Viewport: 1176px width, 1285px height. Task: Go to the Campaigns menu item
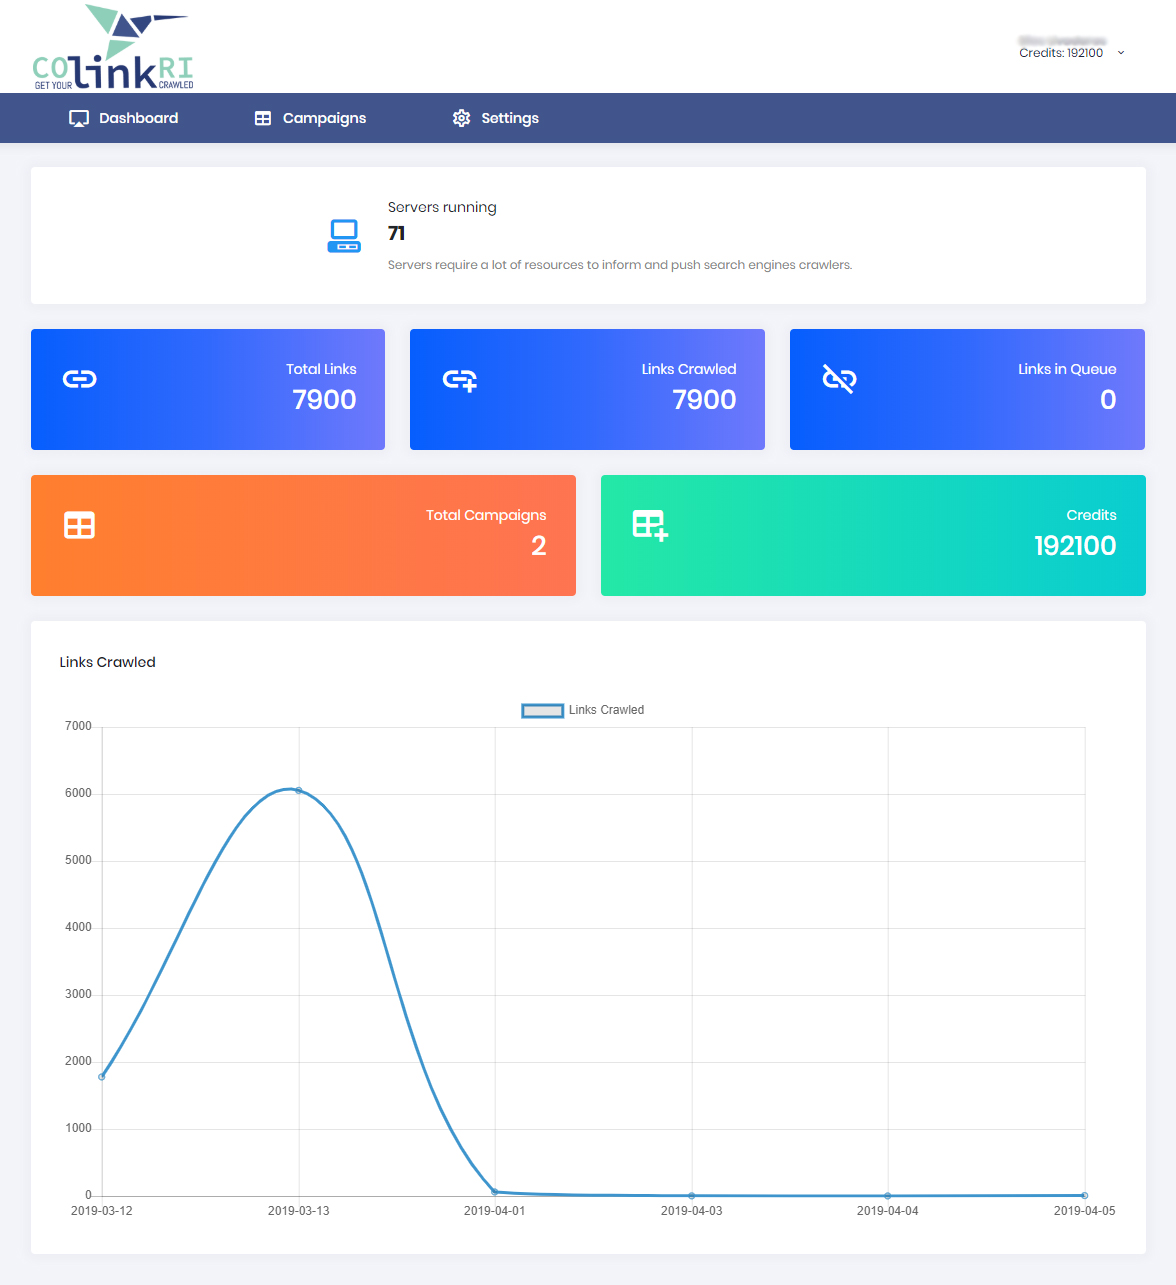[x=324, y=118]
